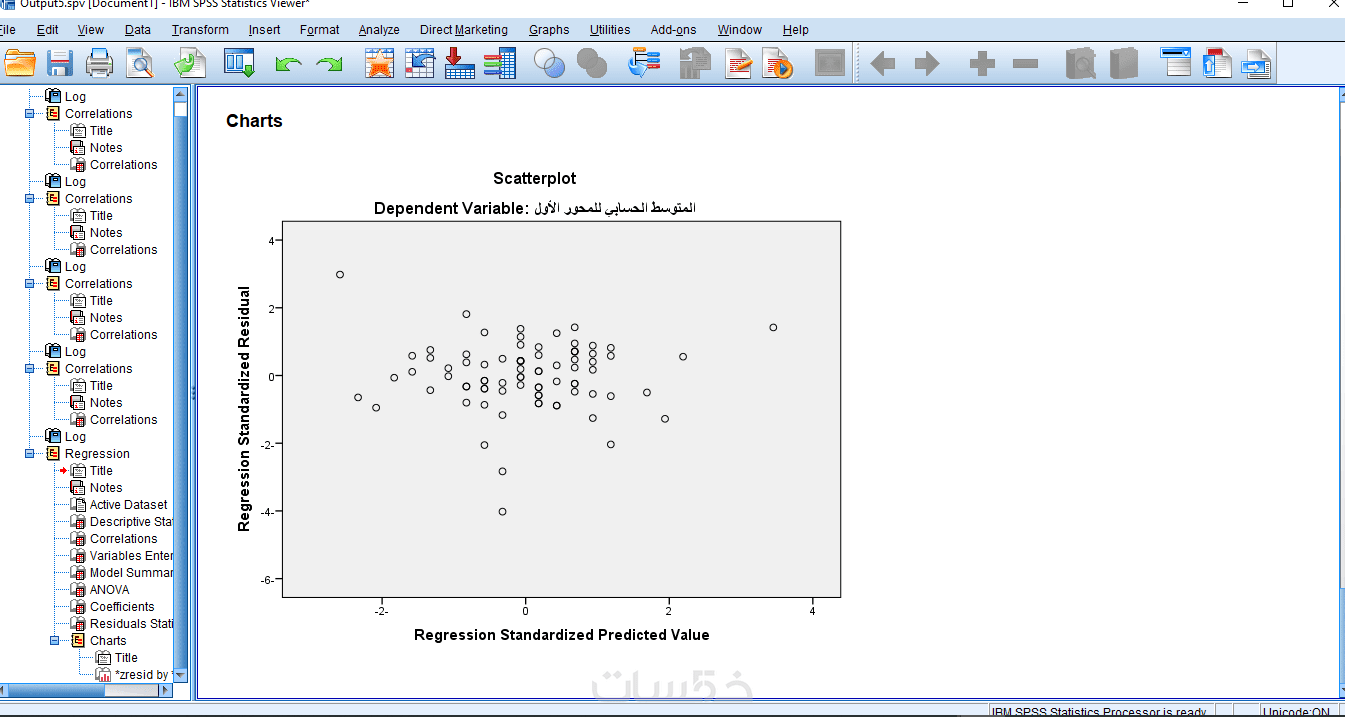Click the blue overlapping circles icon

pyautogui.click(x=549, y=65)
